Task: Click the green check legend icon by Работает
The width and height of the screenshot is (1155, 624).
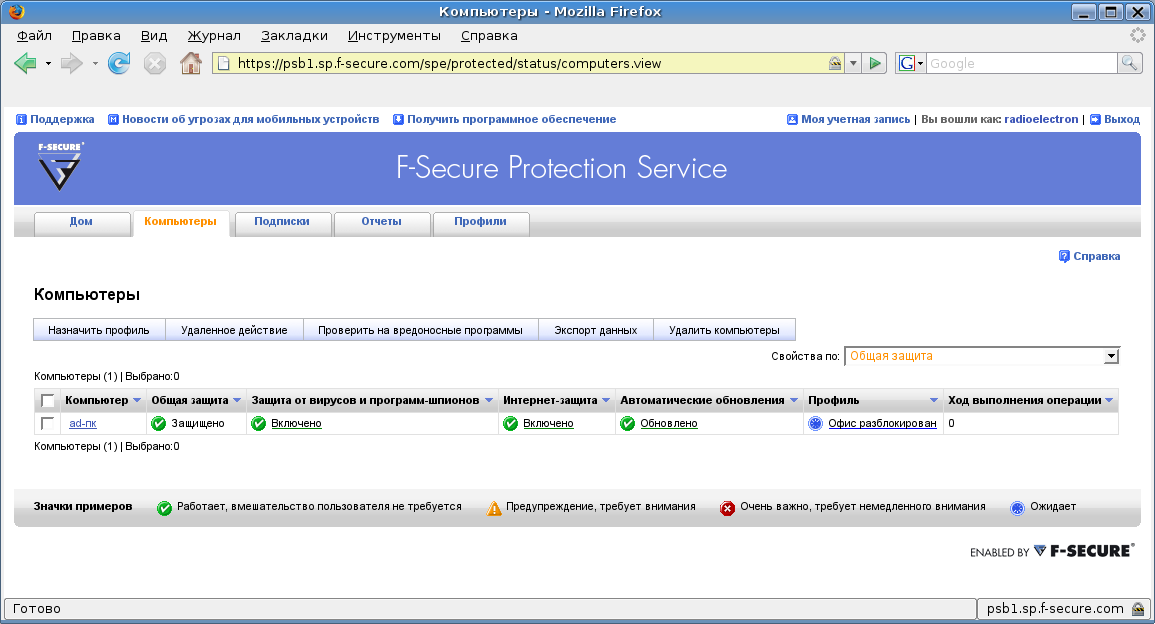Action: [x=164, y=508]
